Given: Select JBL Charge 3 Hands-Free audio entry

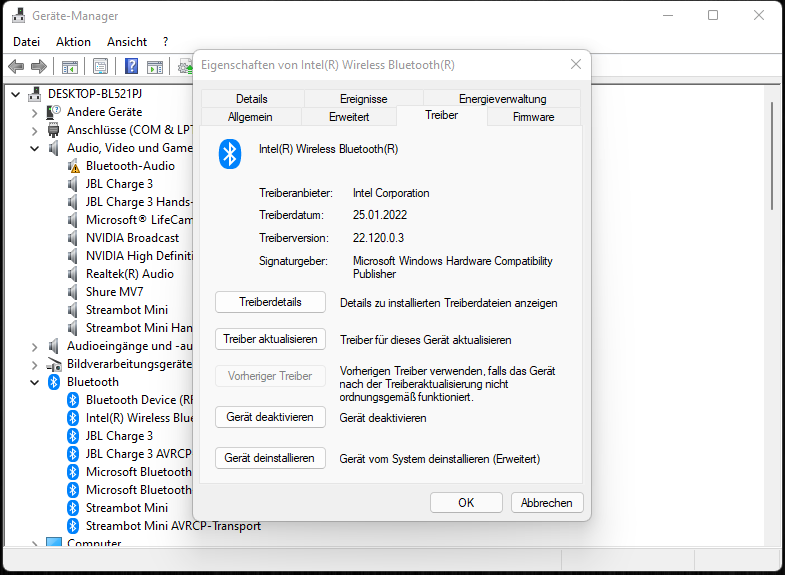Looking at the screenshot, I should pyautogui.click(x=139, y=202).
